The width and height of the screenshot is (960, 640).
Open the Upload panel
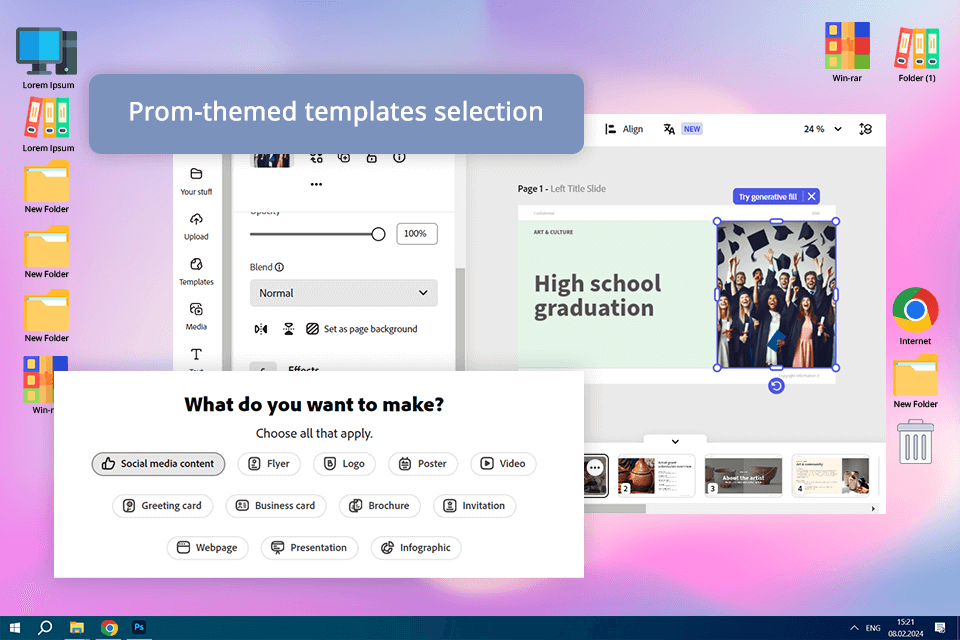pos(196,227)
